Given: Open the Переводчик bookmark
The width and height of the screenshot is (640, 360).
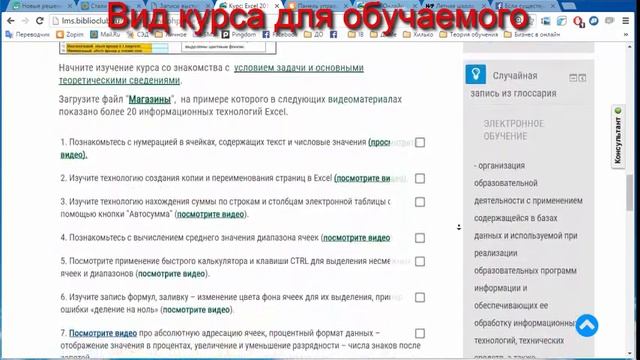Looking at the screenshot, I should click(27, 35).
